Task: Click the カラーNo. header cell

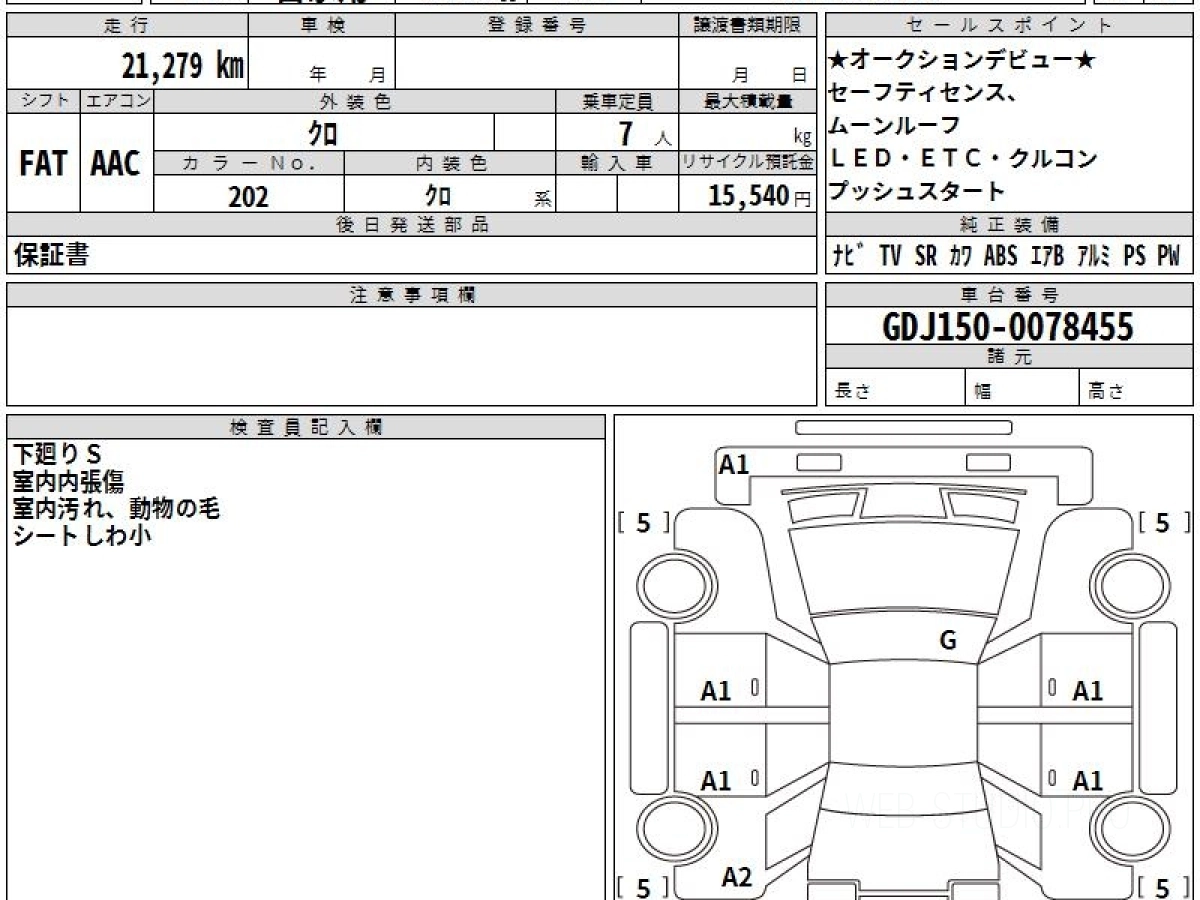Action: (250, 163)
